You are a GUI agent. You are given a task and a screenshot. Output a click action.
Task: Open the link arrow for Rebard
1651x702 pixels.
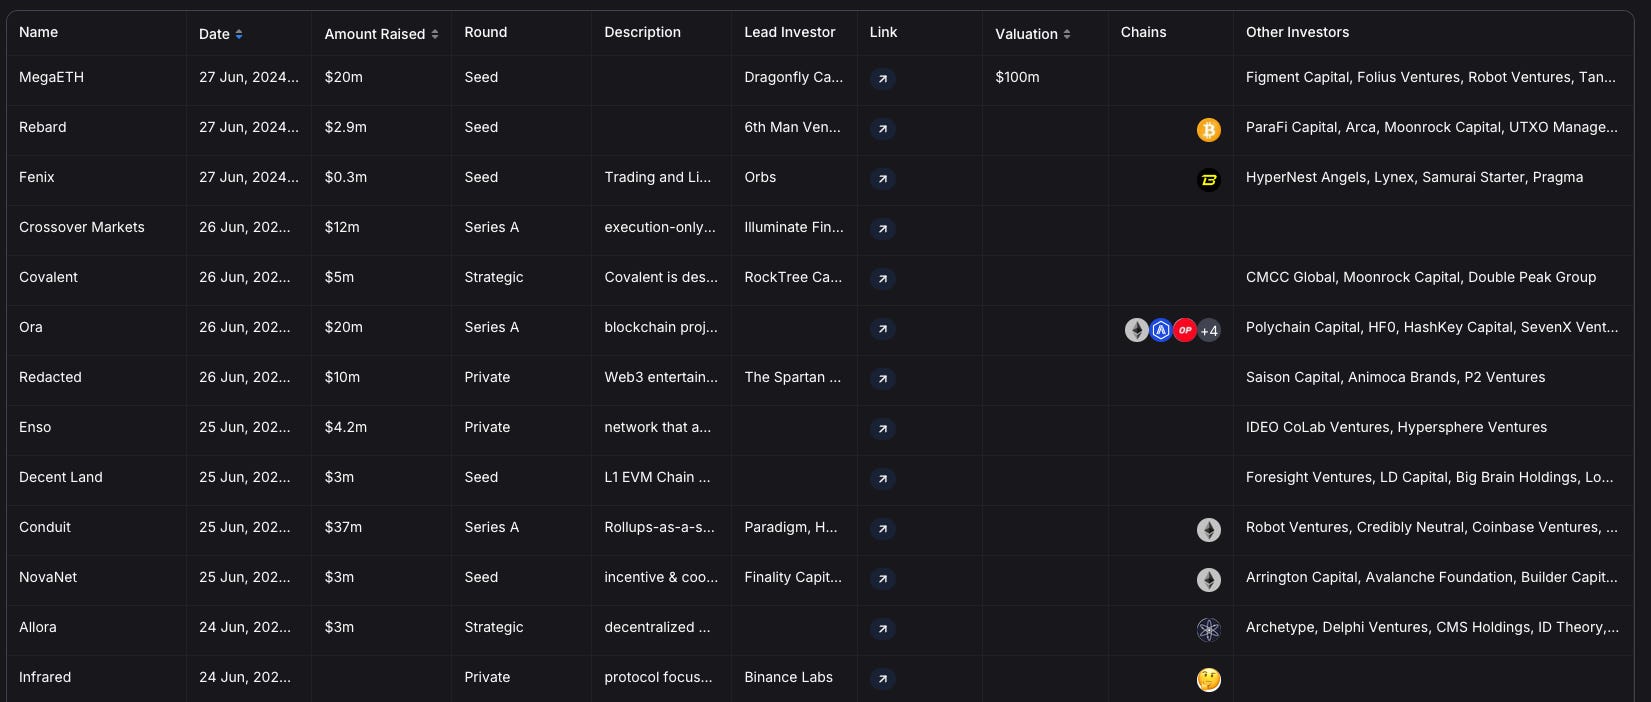882,129
